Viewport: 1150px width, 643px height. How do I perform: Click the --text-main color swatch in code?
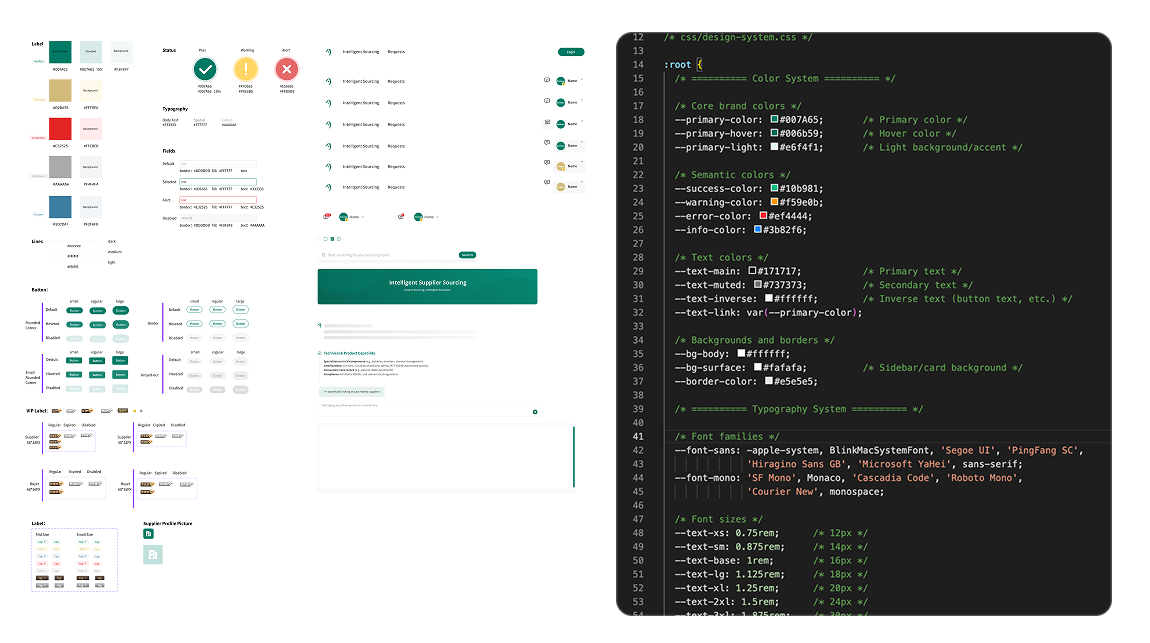click(752, 271)
